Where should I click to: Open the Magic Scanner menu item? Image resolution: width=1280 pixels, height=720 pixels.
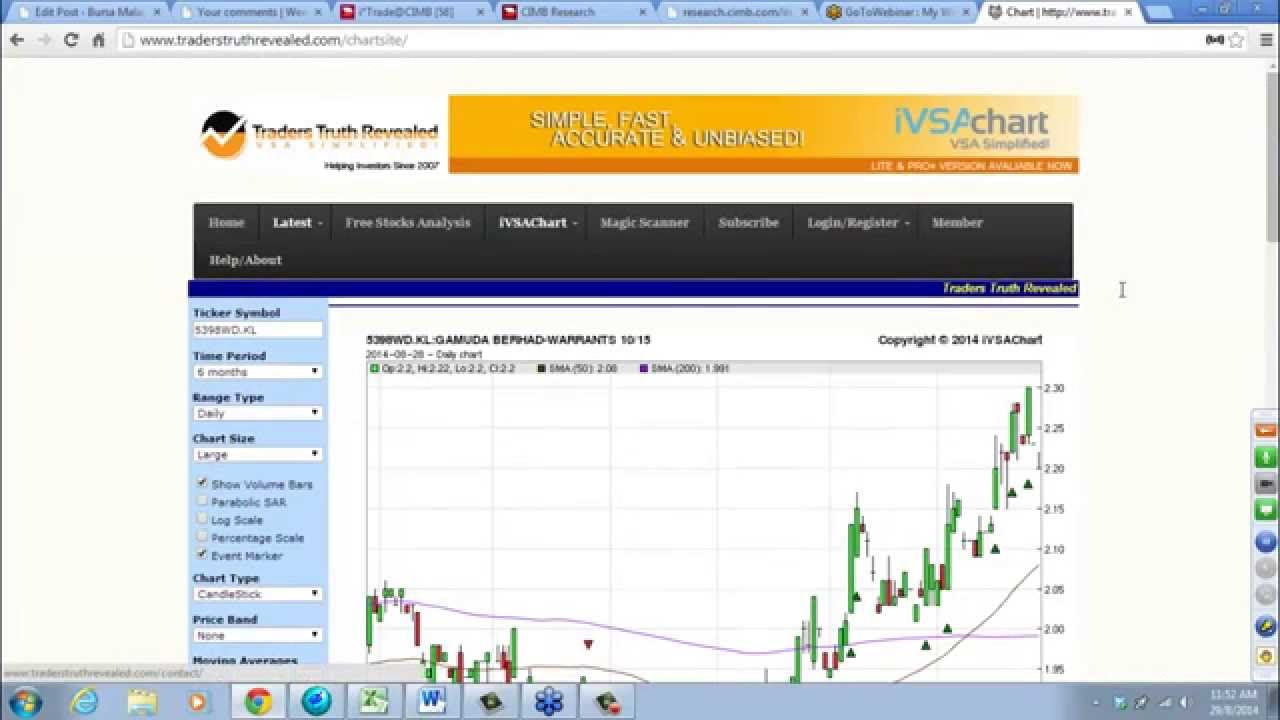644,223
